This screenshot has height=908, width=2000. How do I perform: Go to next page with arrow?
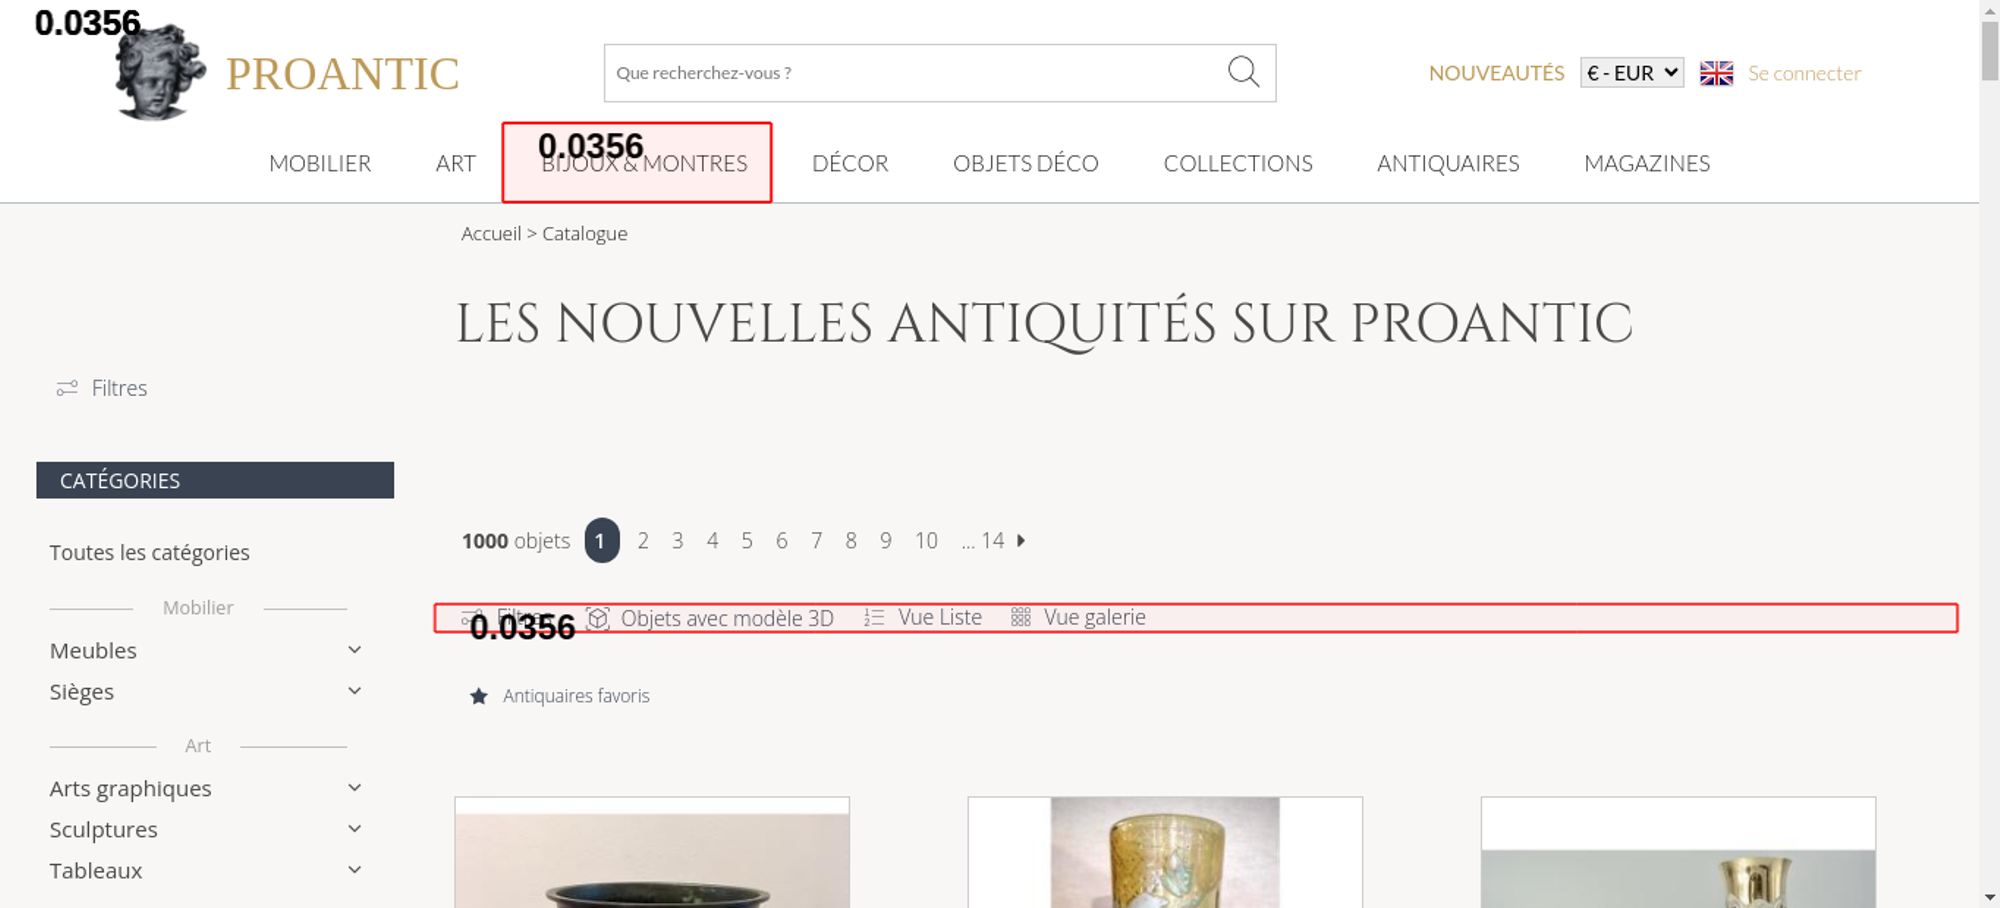point(1021,541)
